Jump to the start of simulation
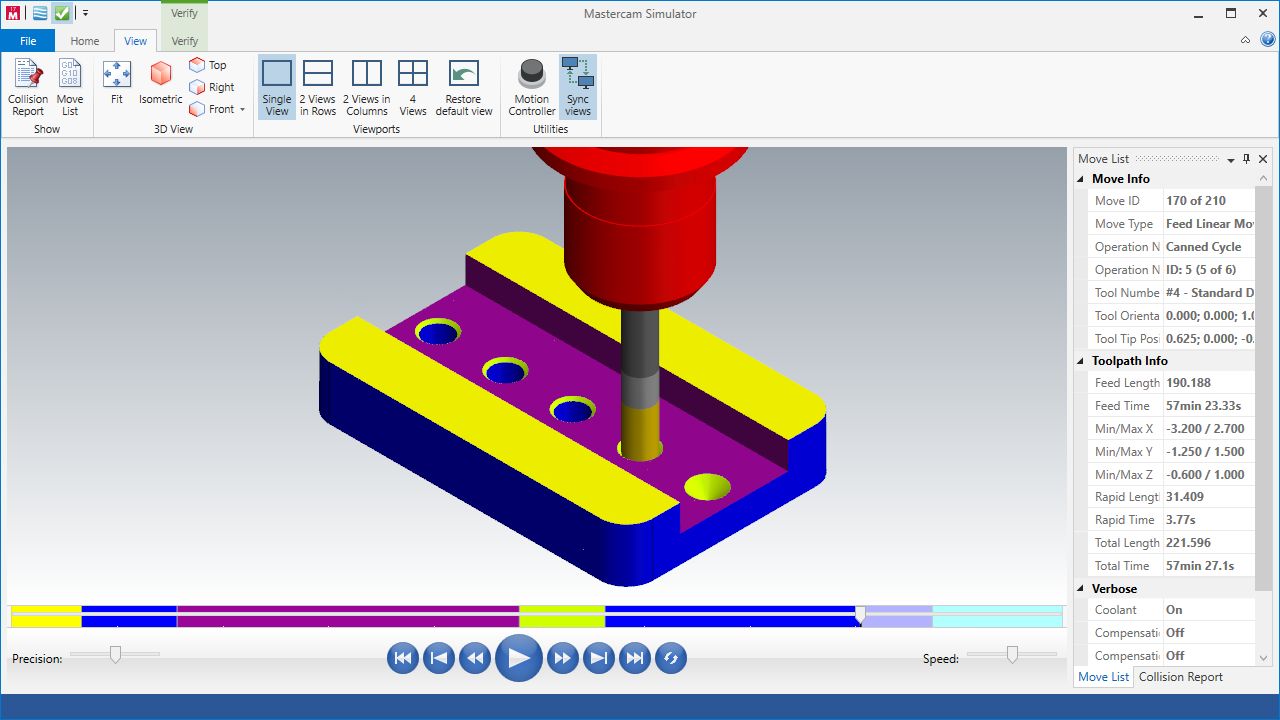Image resolution: width=1280 pixels, height=720 pixels. 403,658
